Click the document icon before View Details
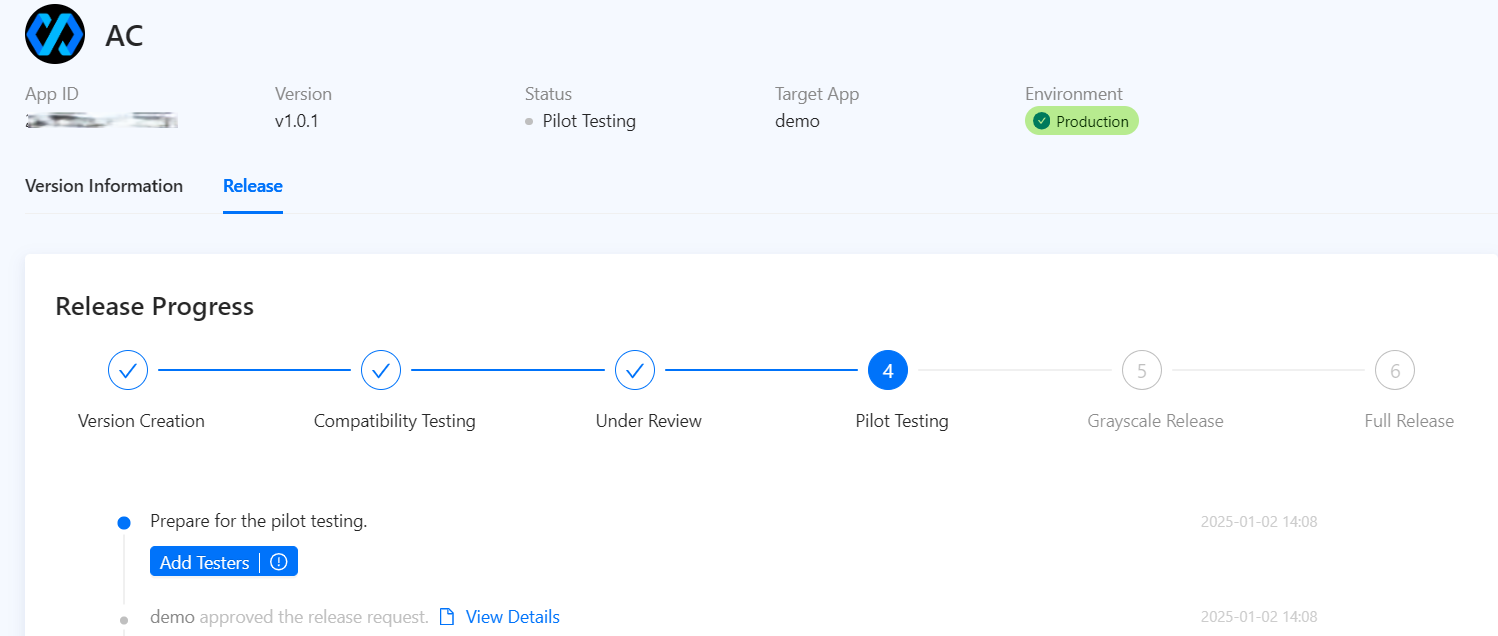 [x=447, y=617]
